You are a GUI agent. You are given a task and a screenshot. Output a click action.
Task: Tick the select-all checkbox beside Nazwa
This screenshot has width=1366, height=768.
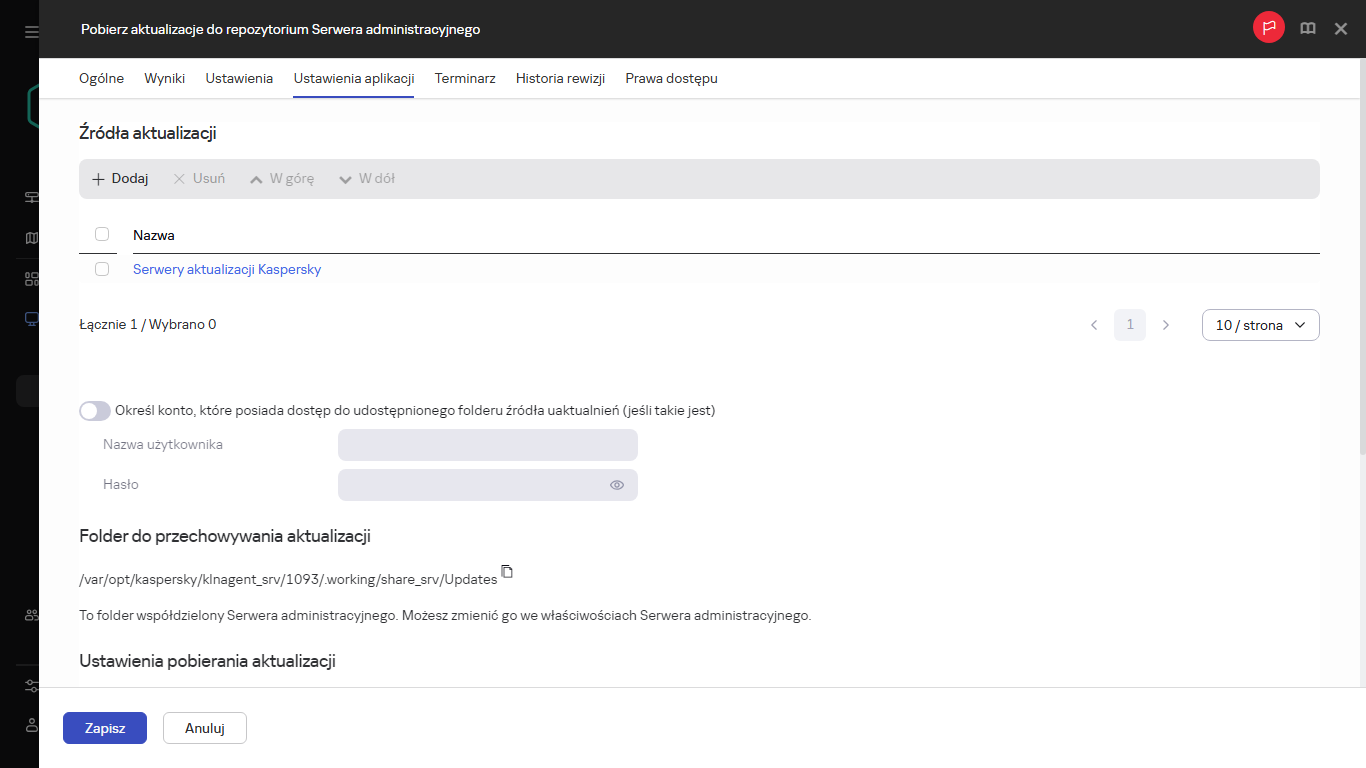click(102, 234)
